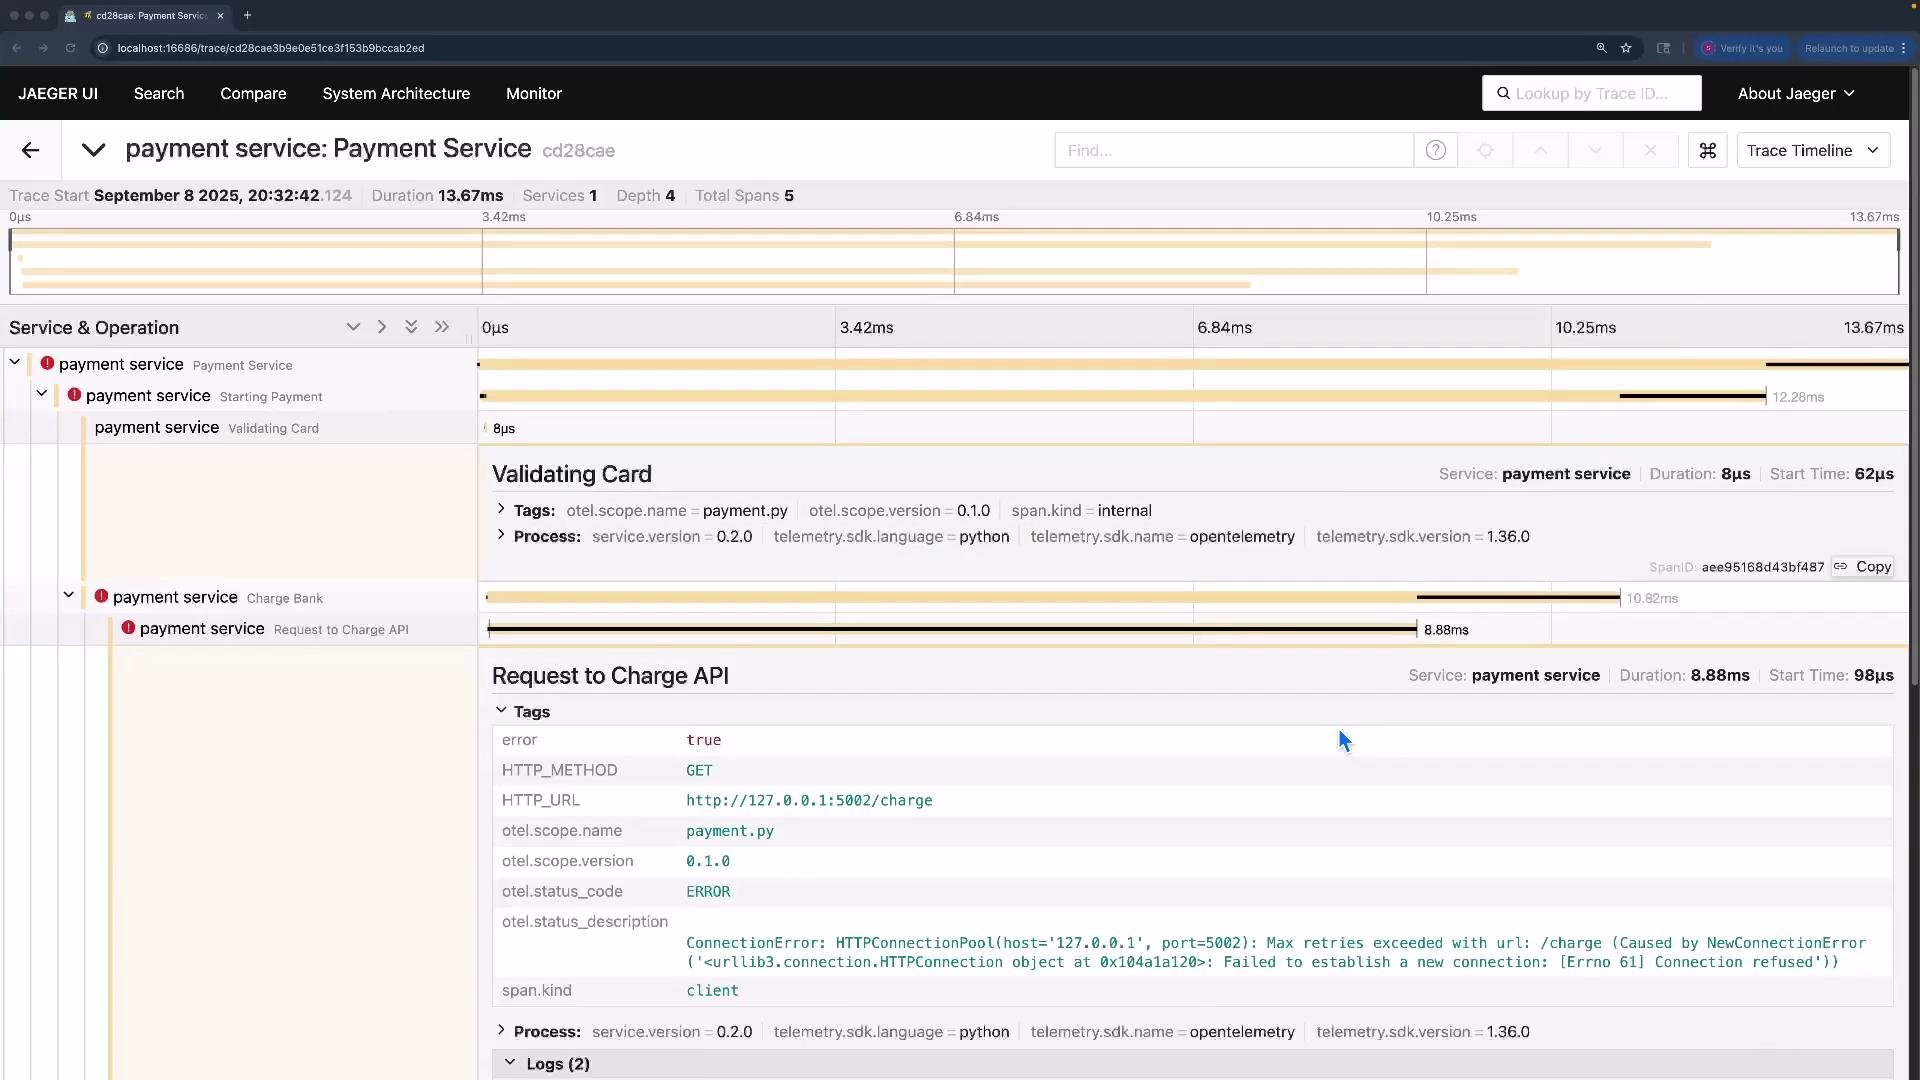Clear the find search with X icon
This screenshot has width=1920, height=1080.
[1650, 150]
